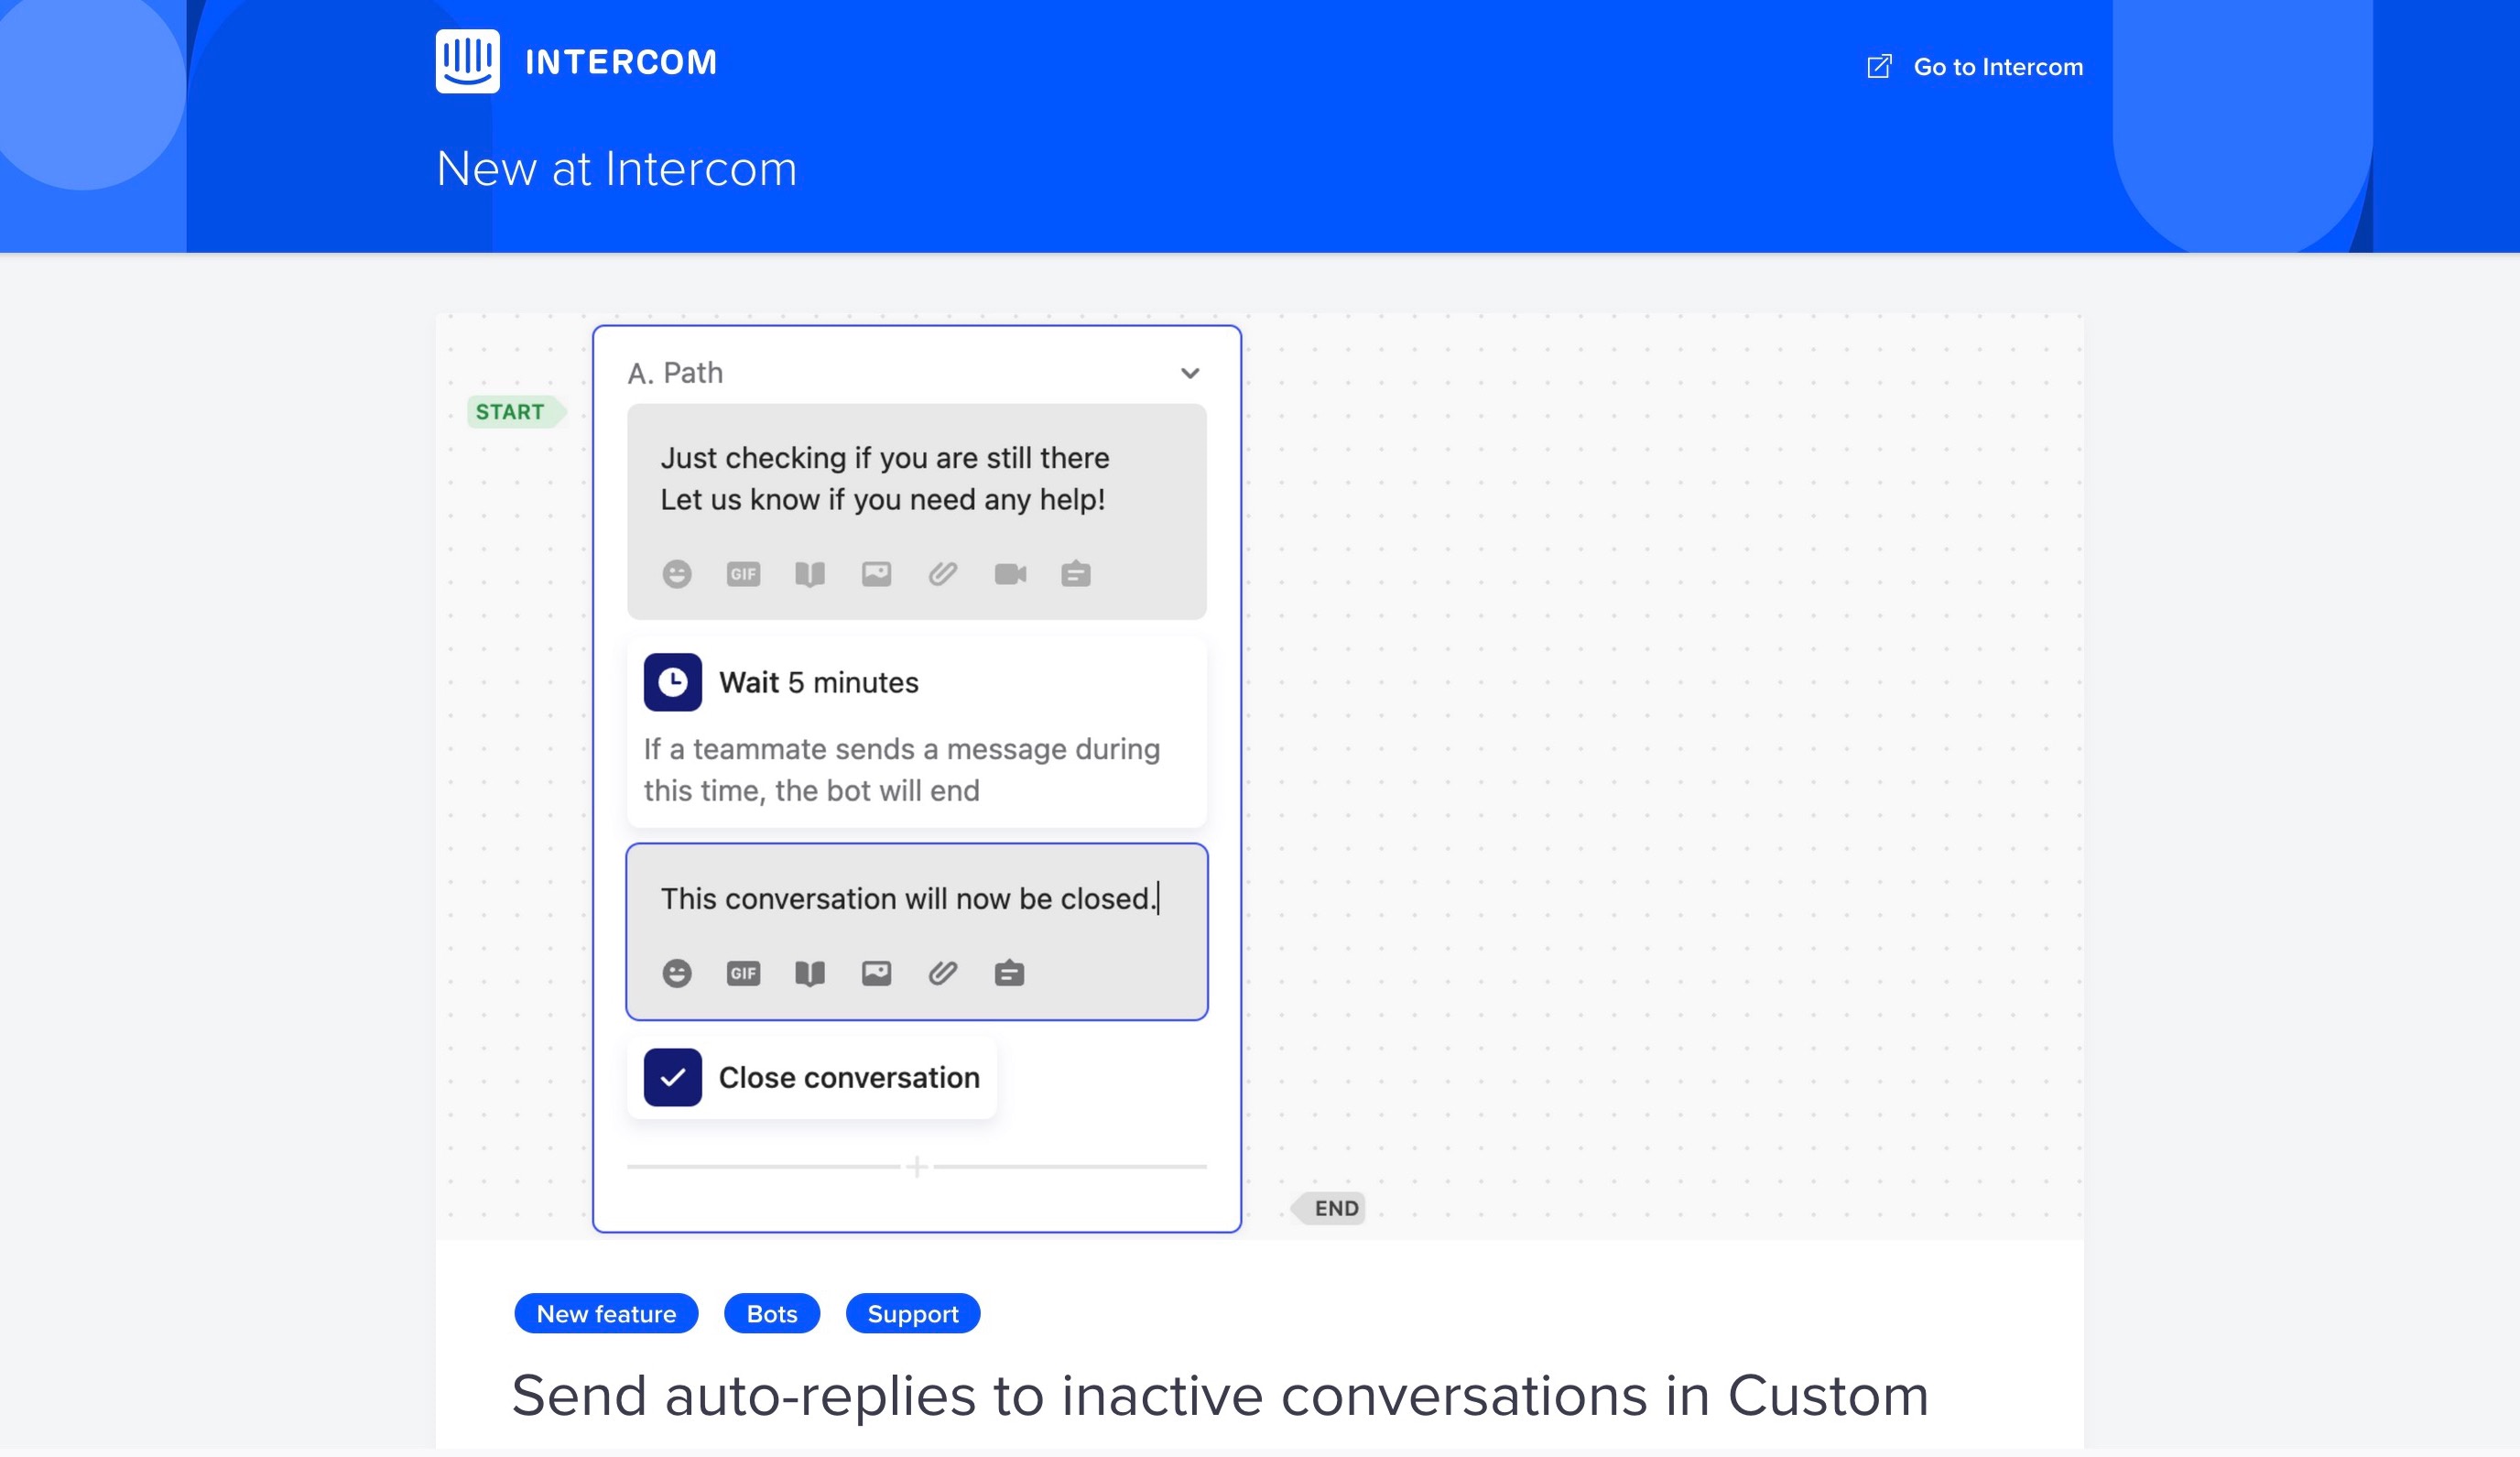
Task: Insert image in the closing message
Action: coord(876,973)
